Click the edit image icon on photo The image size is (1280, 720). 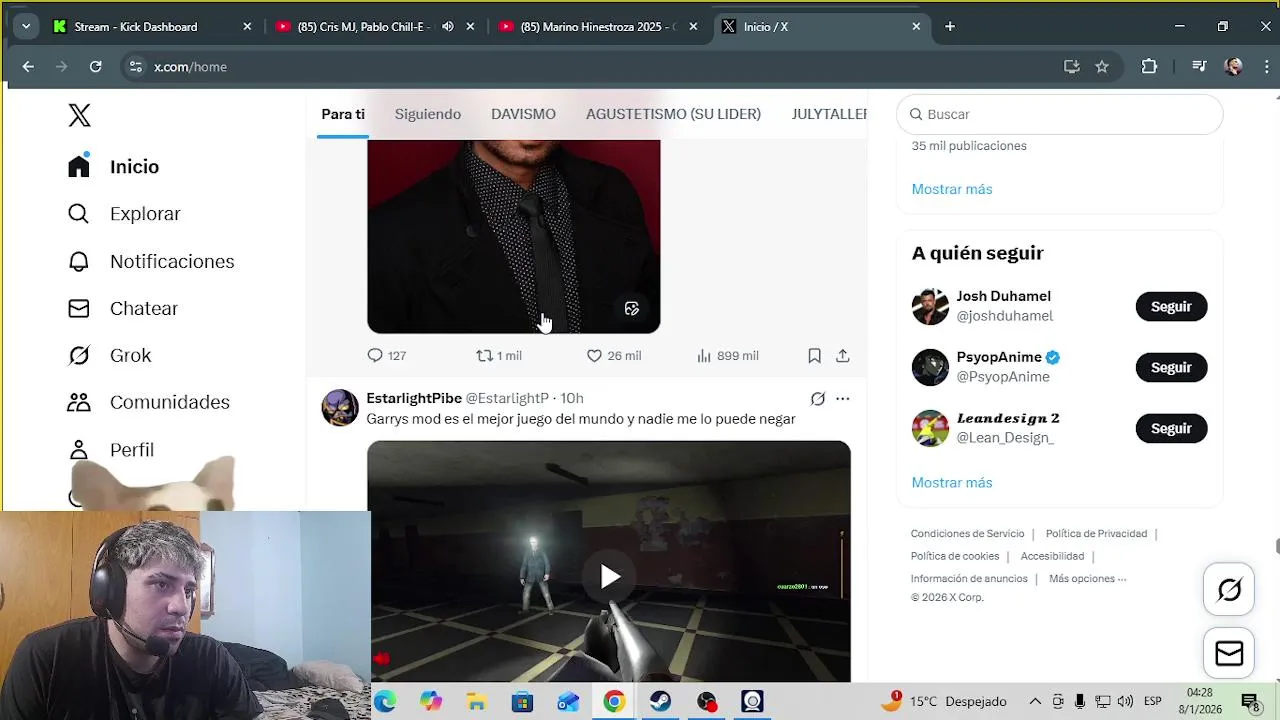(x=632, y=309)
